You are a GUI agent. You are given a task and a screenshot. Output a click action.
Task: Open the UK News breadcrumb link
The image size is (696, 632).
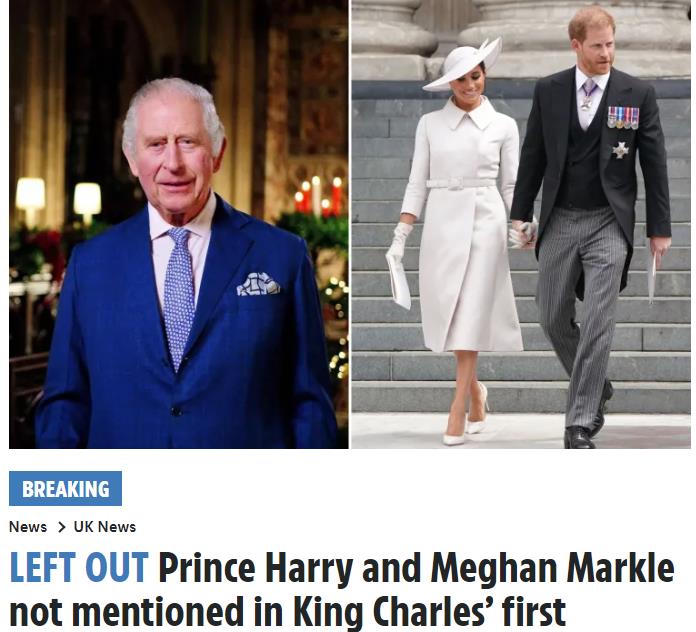pos(105,527)
